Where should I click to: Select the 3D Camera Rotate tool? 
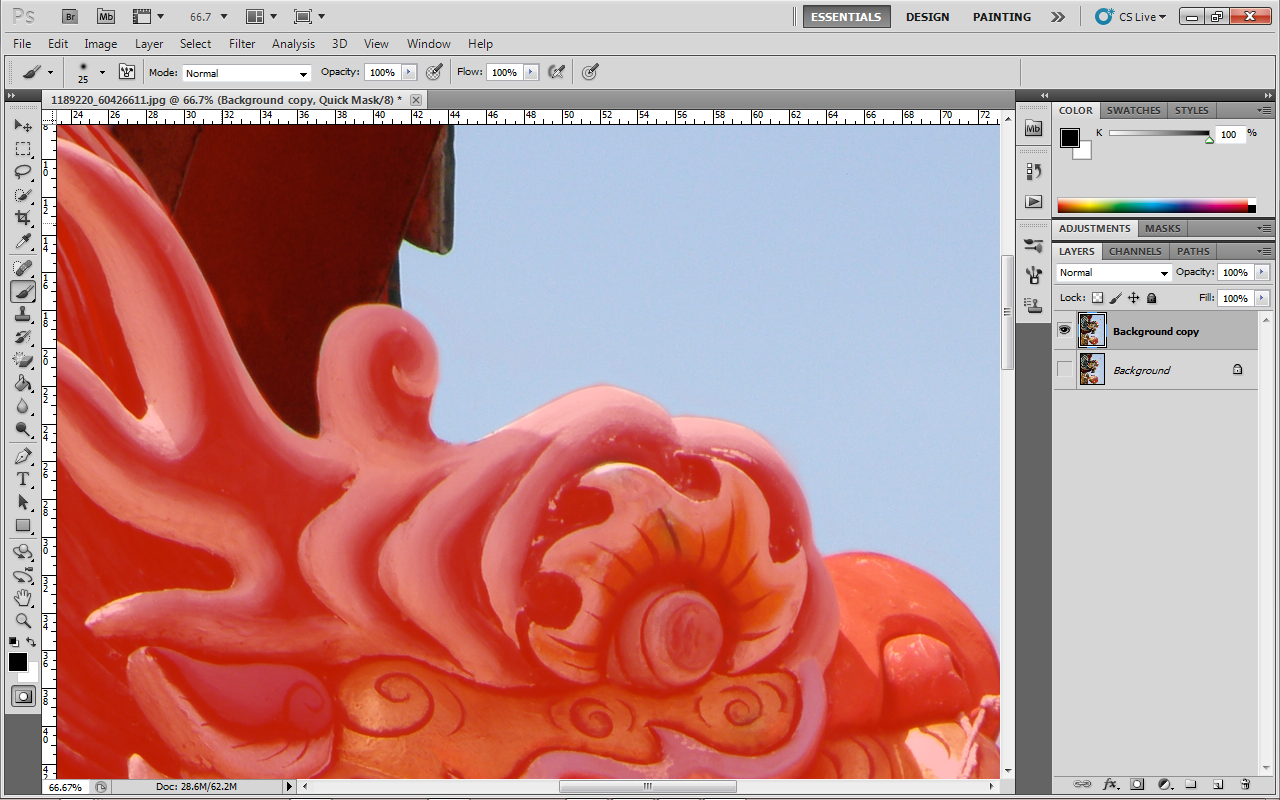pyautogui.click(x=23, y=575)
